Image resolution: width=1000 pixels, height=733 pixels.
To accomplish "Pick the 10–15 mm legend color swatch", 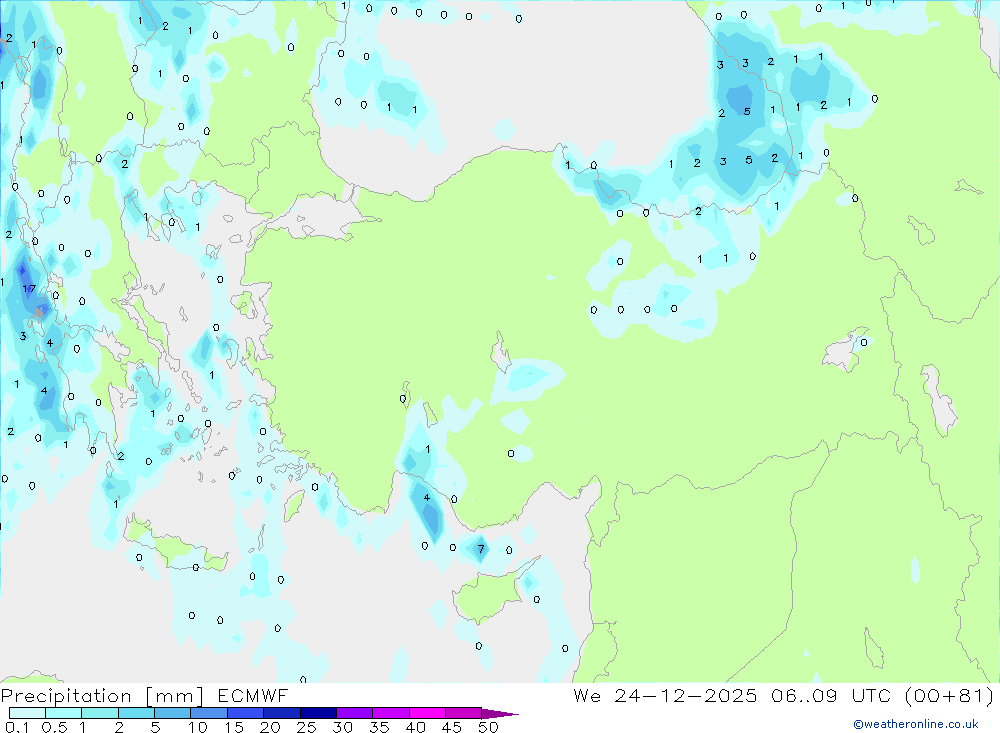I will point(209,713).
